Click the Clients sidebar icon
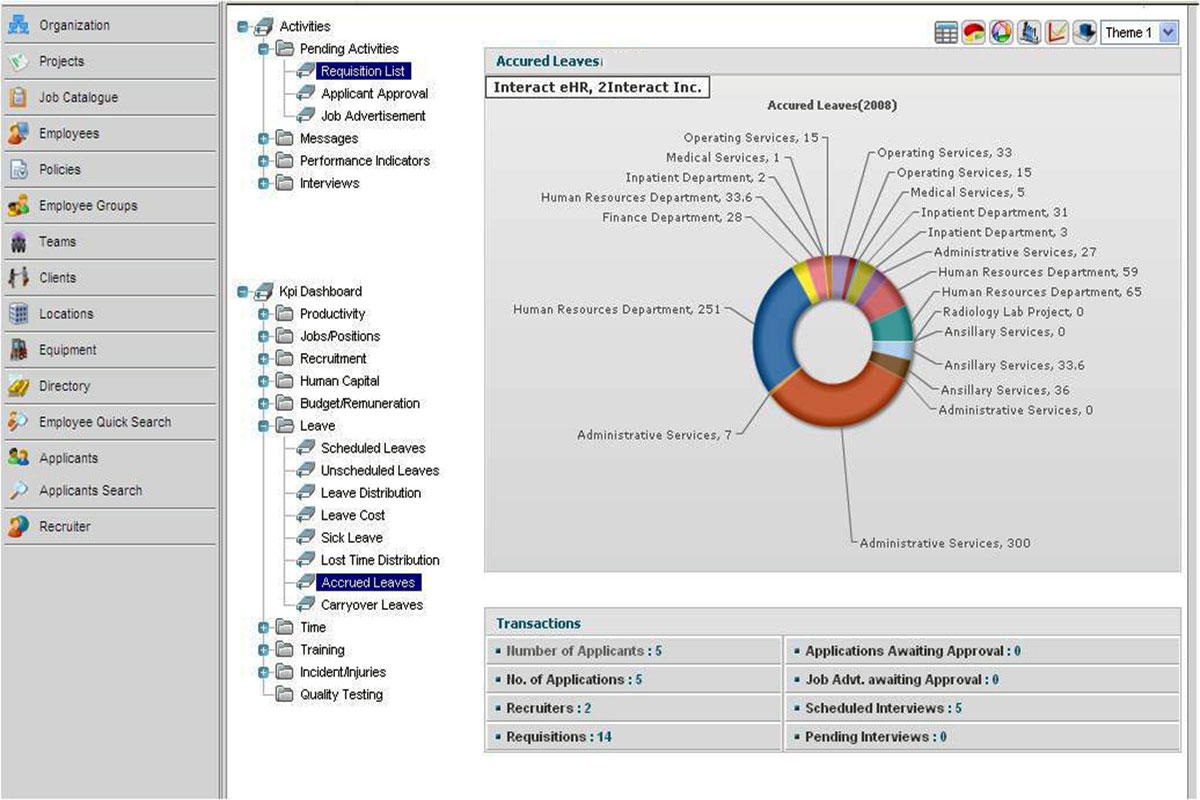This screenshot has width=1200, height=800. [x=18, y=277]
